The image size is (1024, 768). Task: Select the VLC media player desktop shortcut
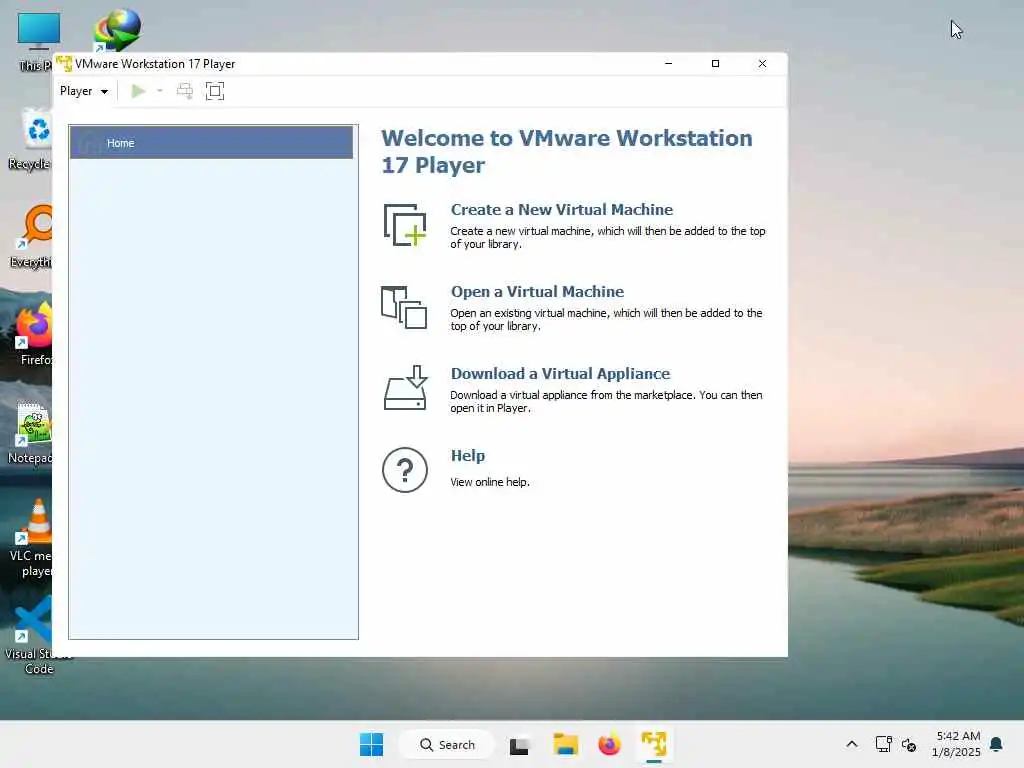(31, 537)
